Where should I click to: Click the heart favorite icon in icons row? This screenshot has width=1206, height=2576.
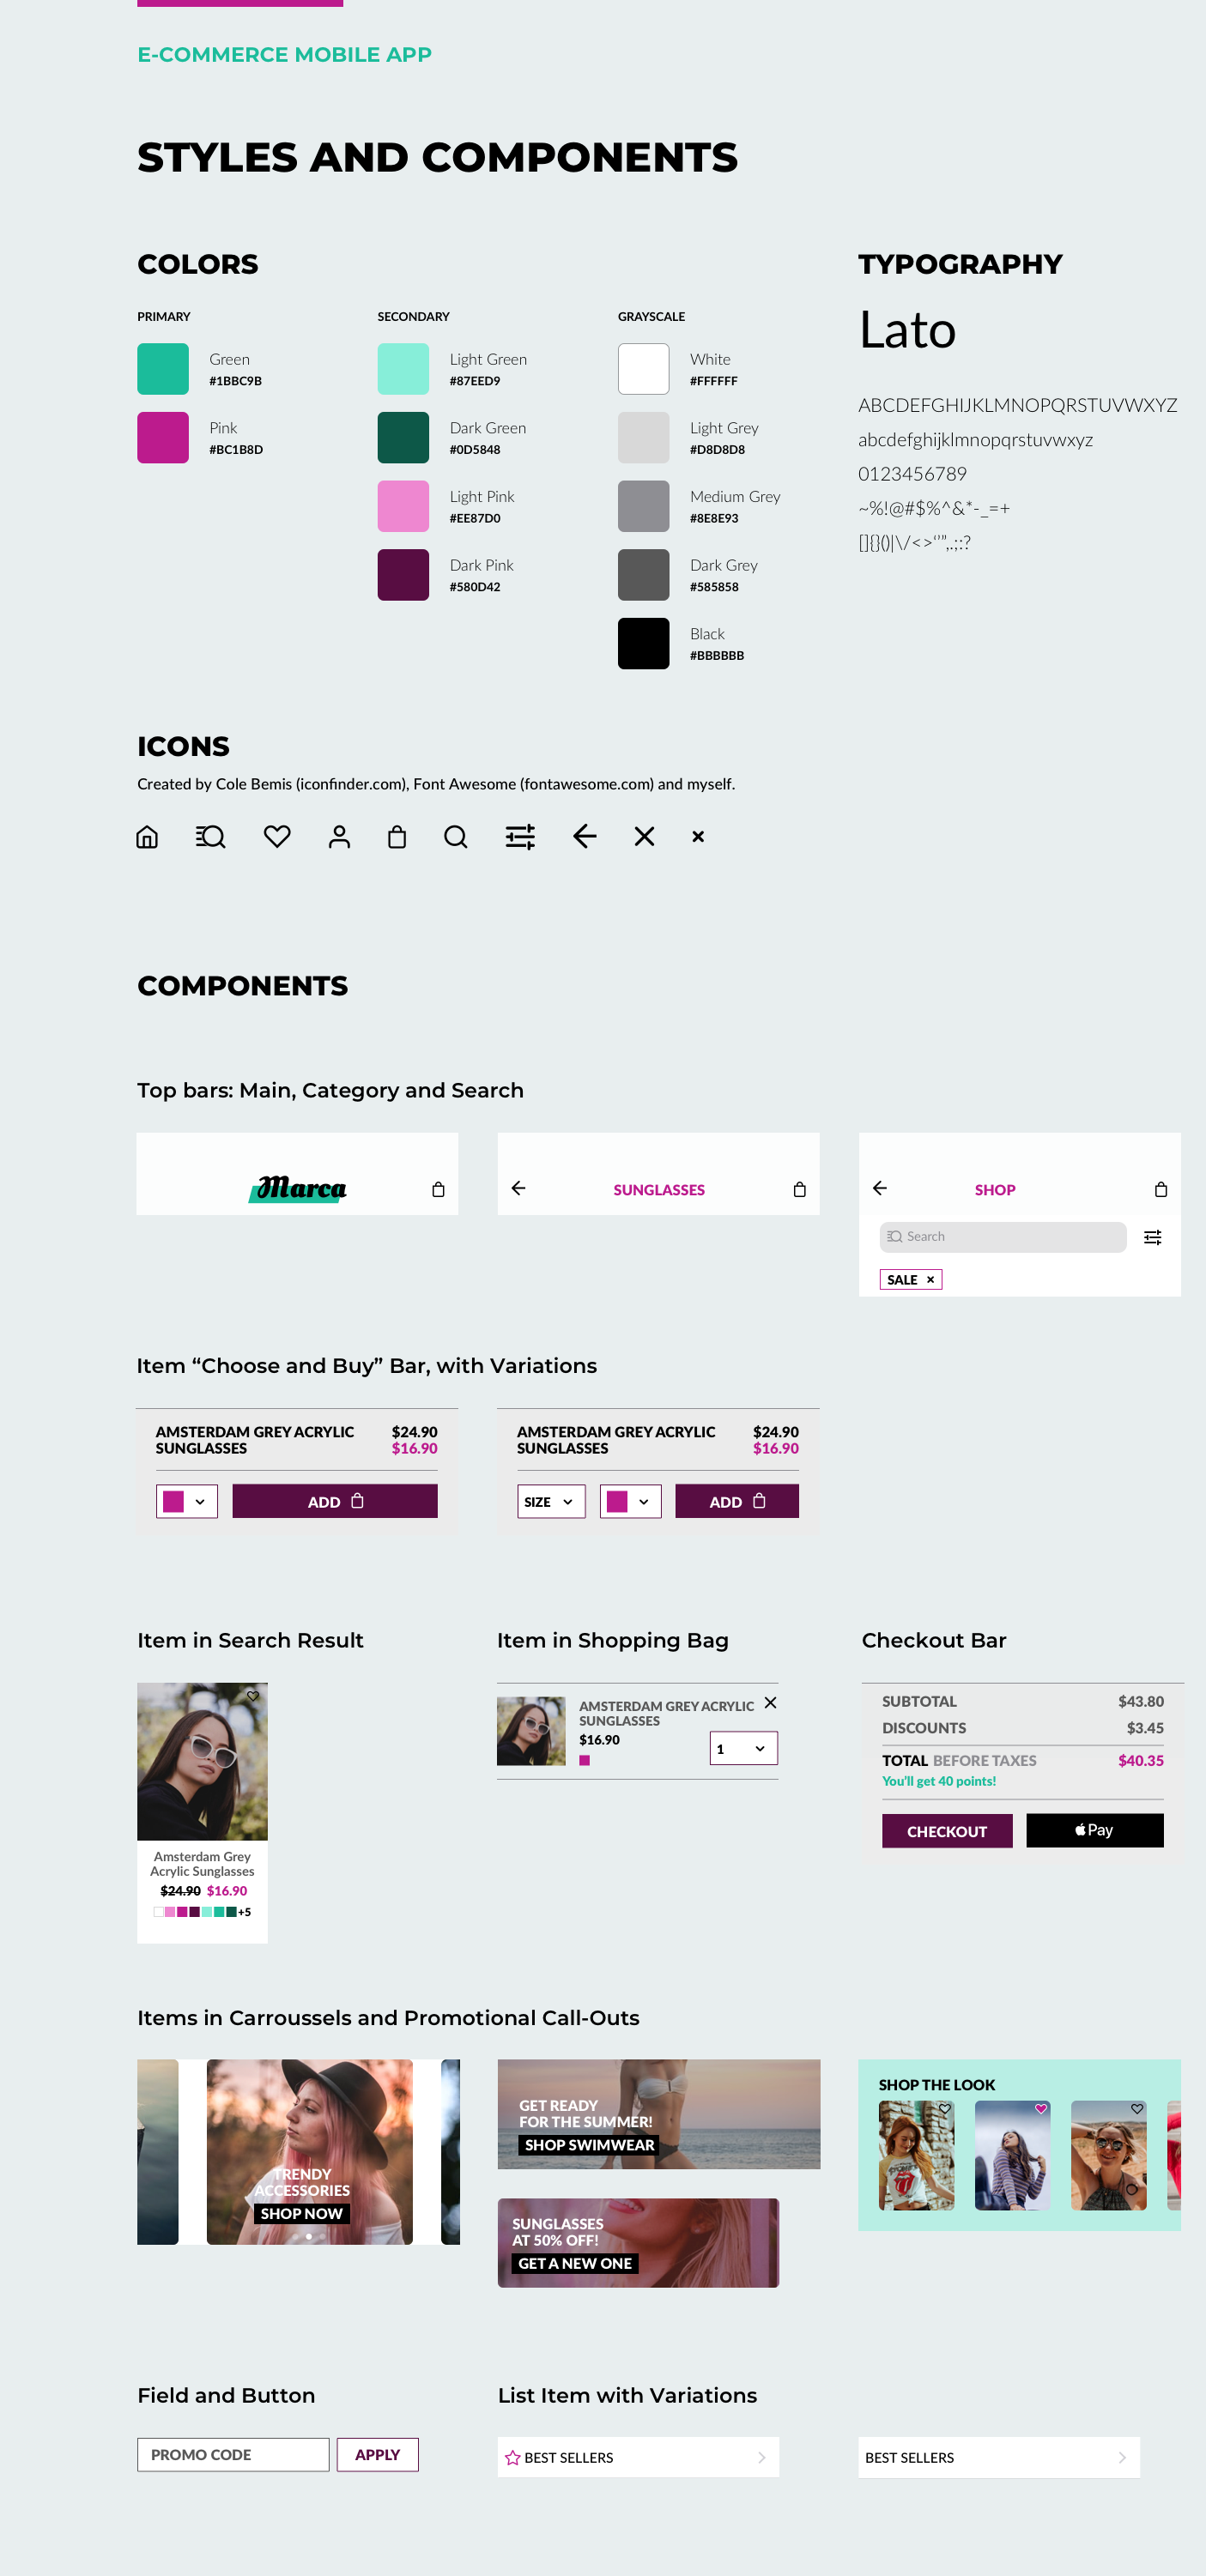(x=277, y=836)
